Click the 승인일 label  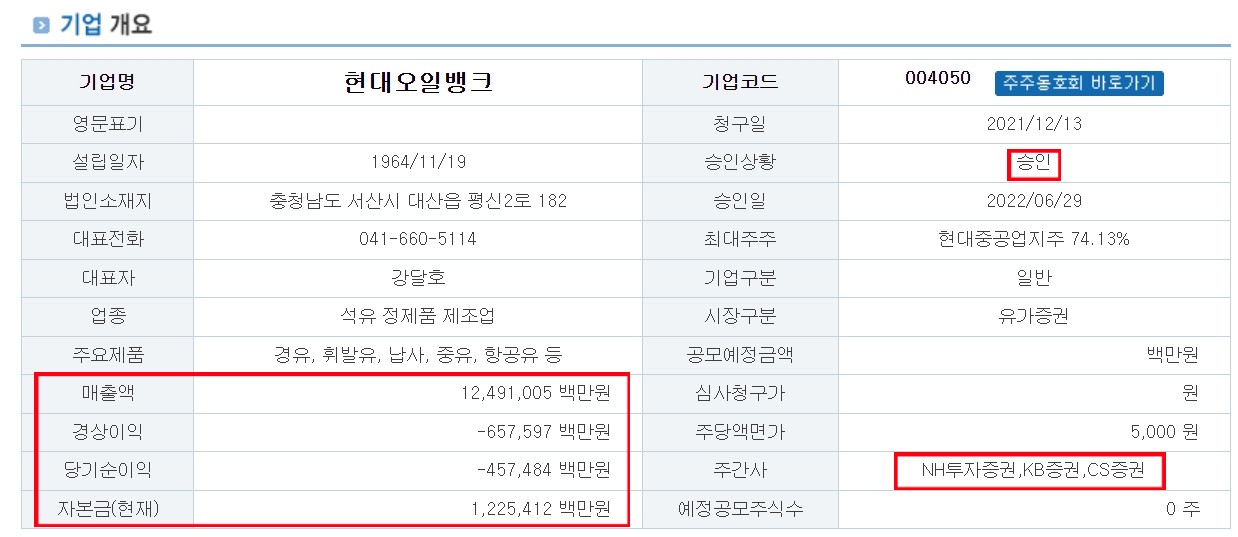click(x=740, y=201)
